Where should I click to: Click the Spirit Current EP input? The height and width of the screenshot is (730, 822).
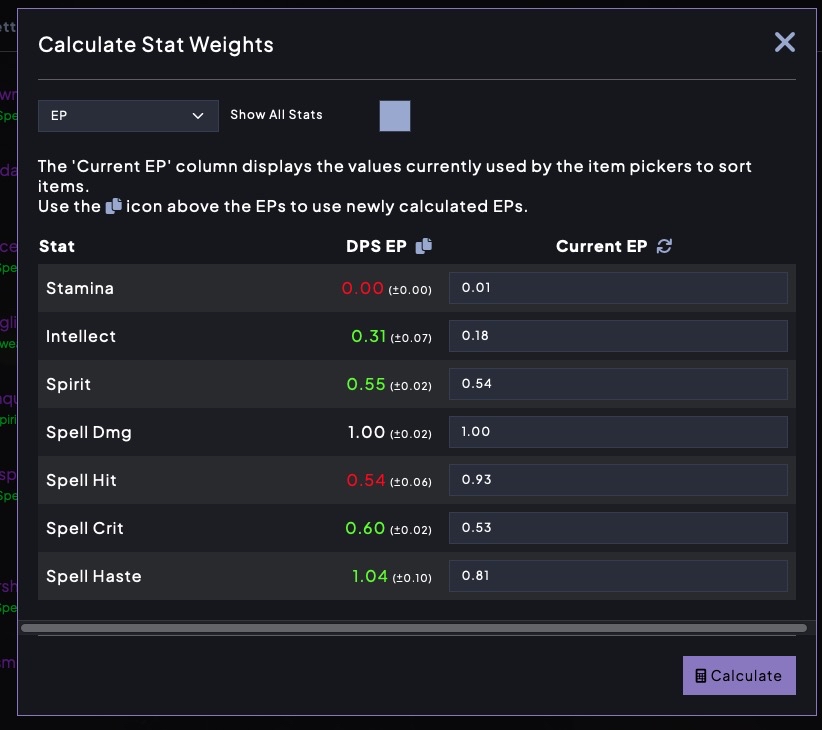click(618, 384)
